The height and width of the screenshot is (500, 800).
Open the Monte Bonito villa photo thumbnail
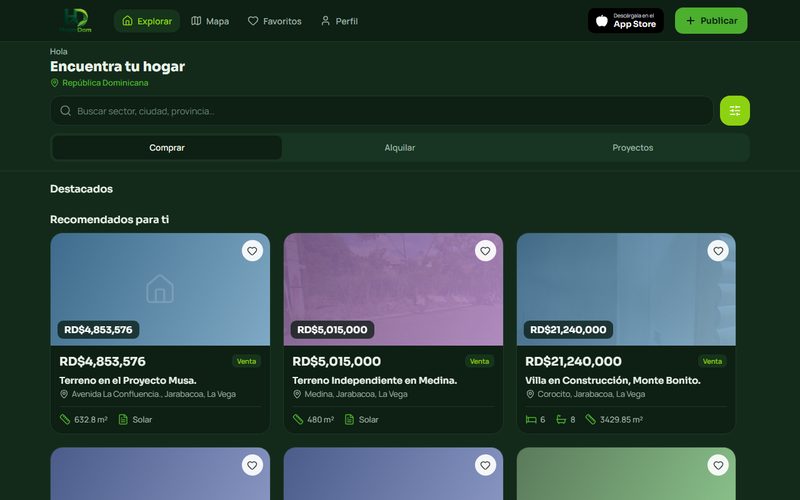click(x=626, y=289)
